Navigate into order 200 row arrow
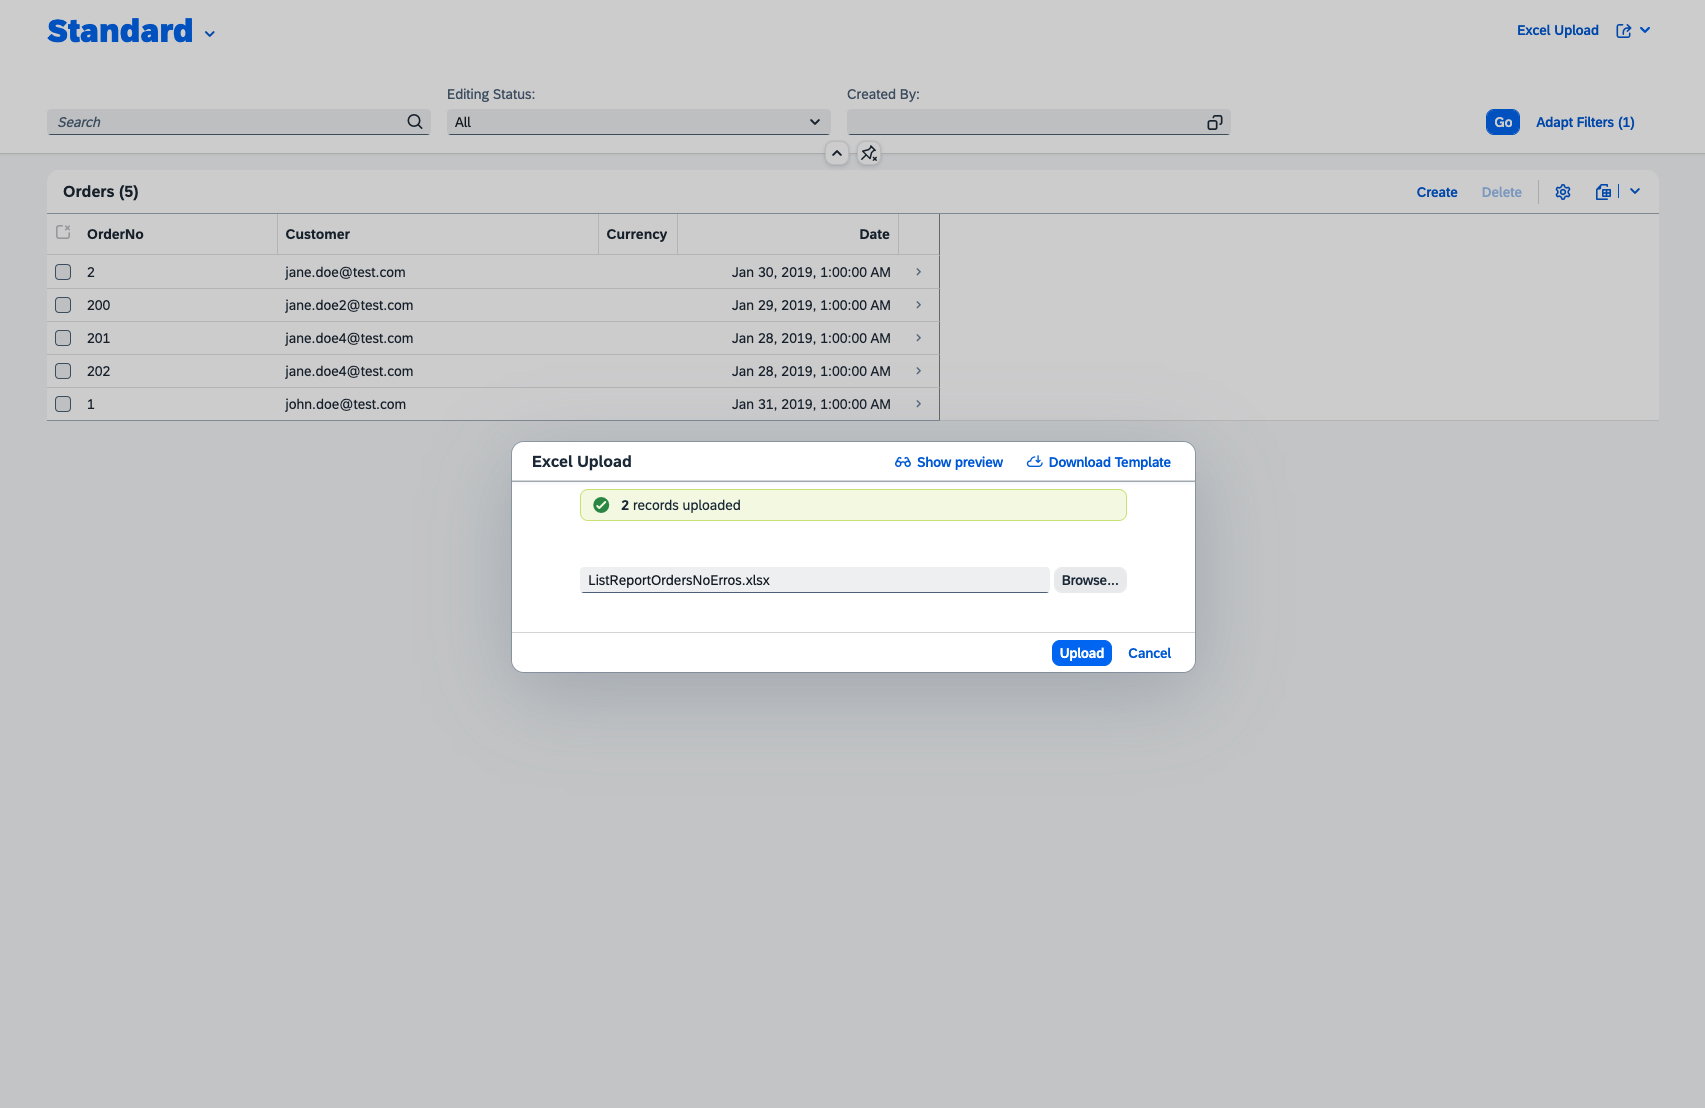 919,305
